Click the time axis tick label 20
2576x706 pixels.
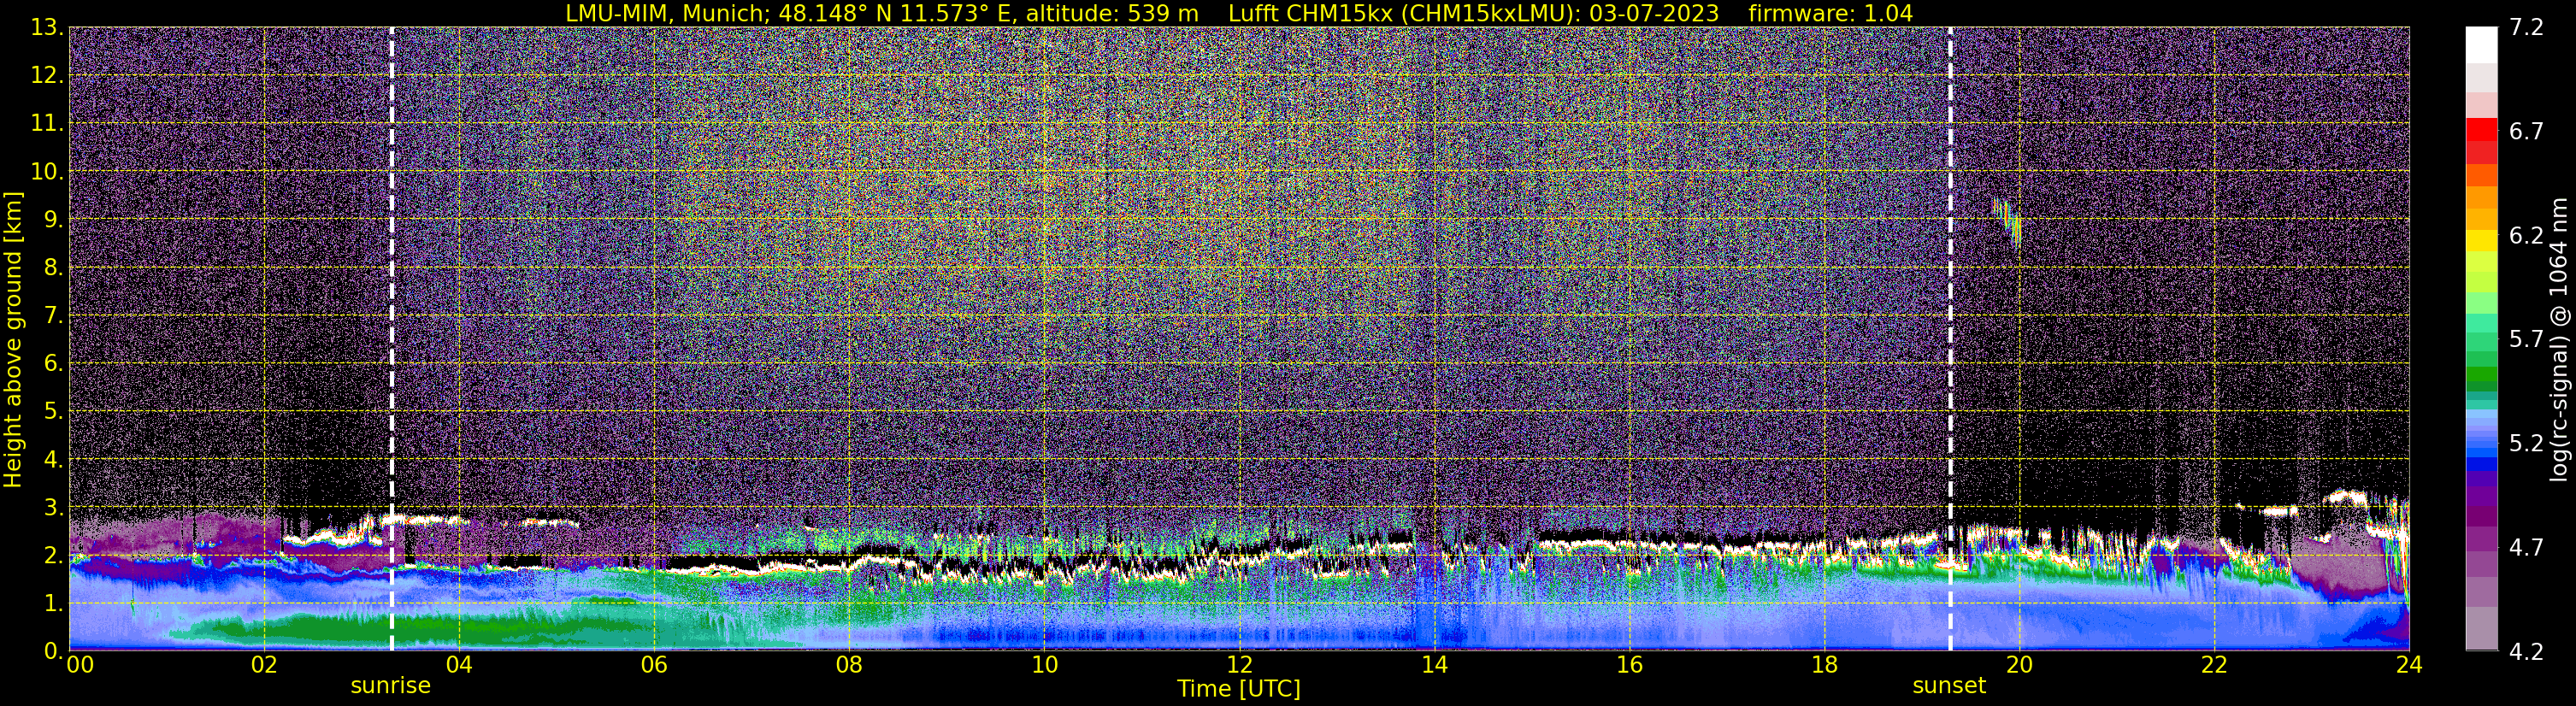tap(2019, 665)
